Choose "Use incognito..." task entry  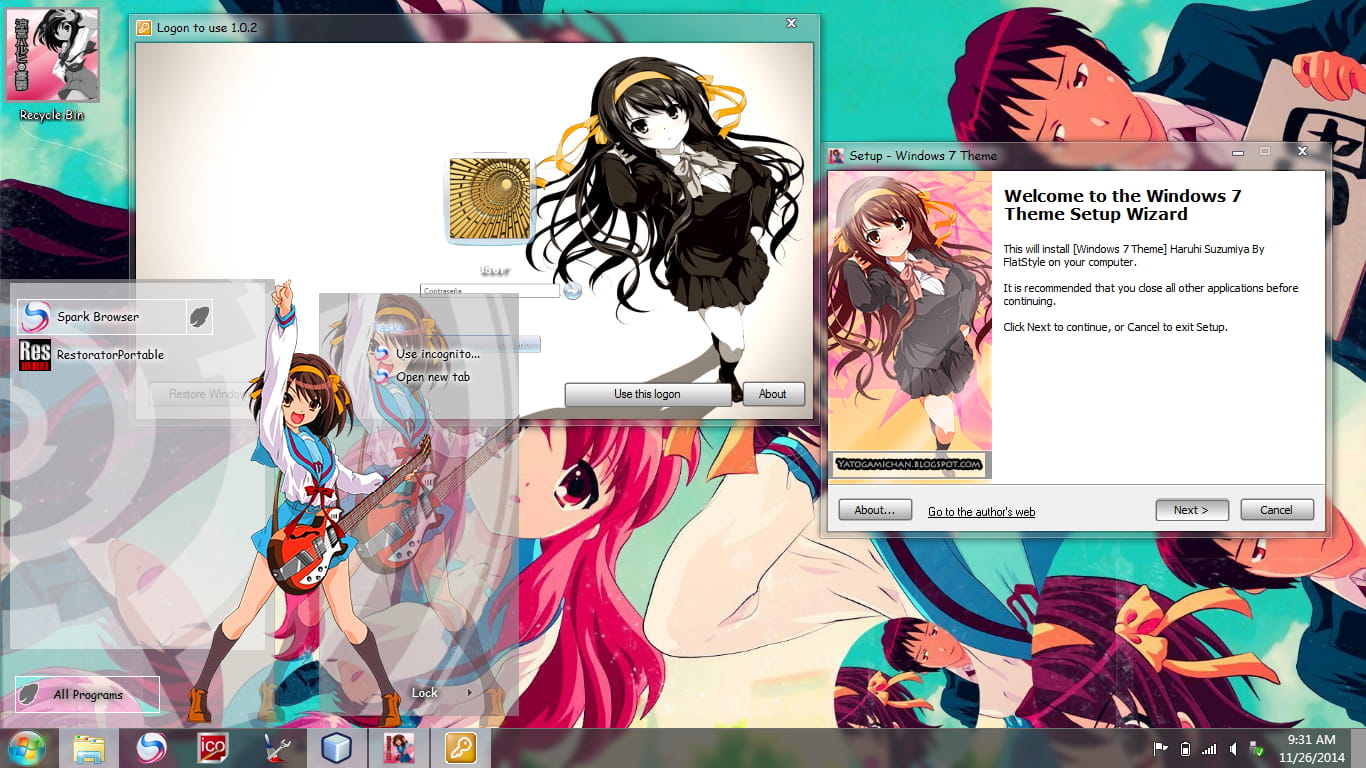pyautogui.click(x=437, y=354)
